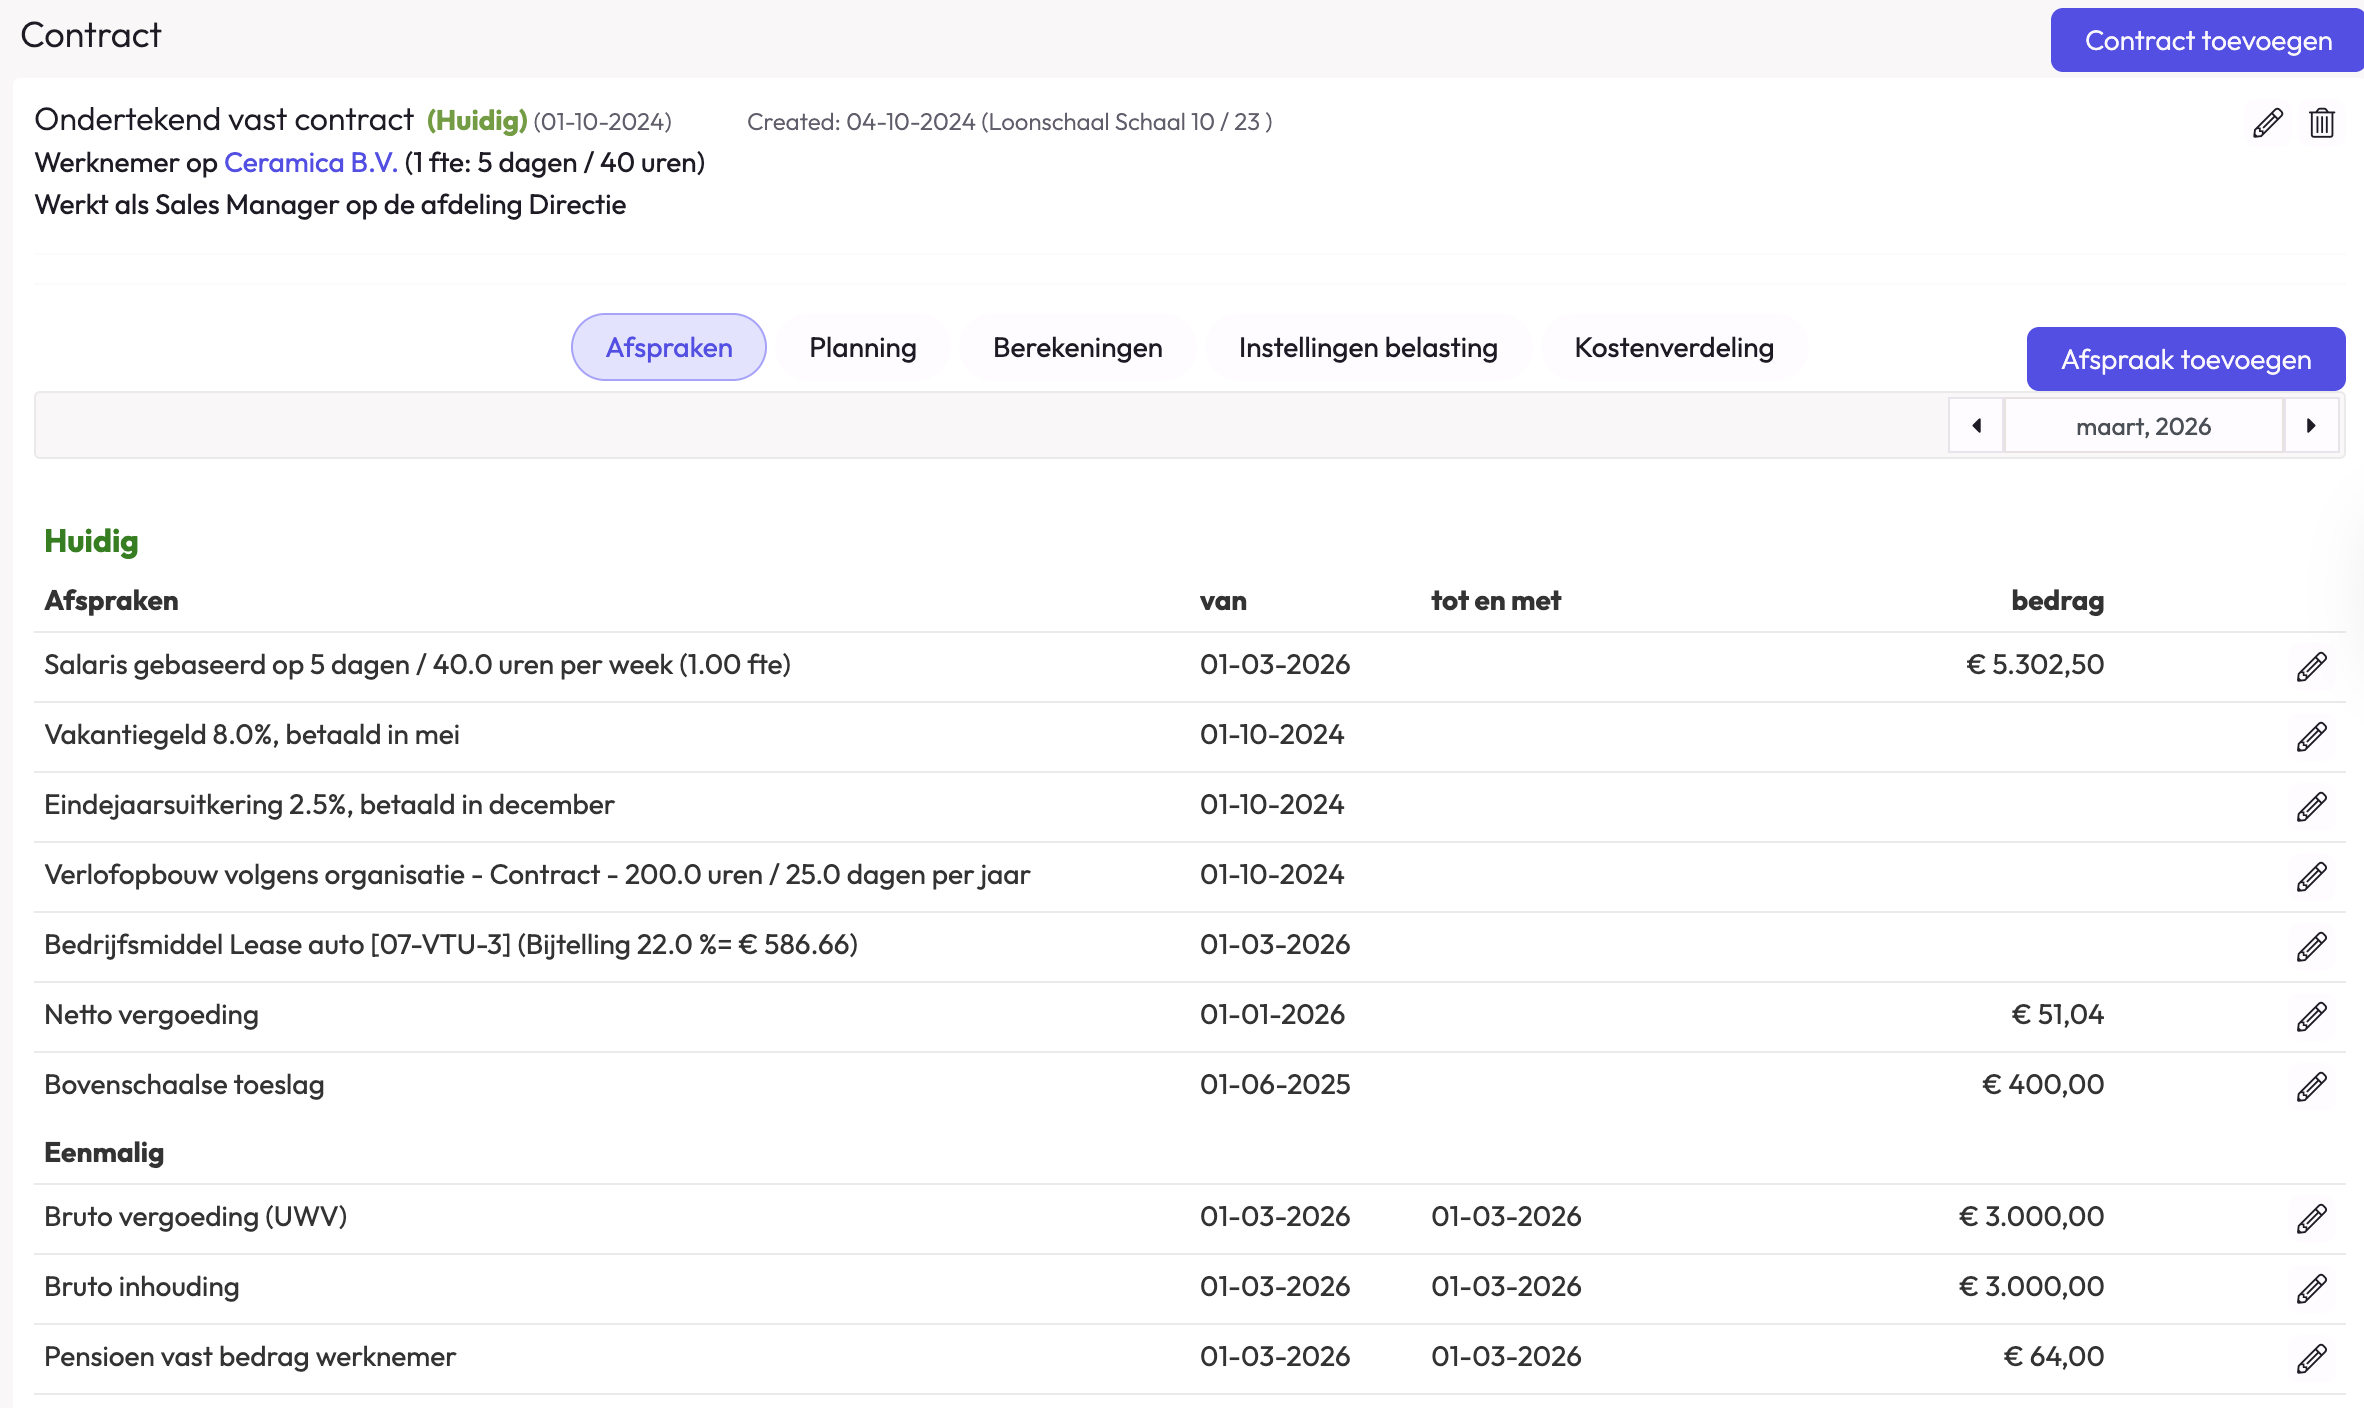2364x1408 pixels.
Task: Edit the Eindejaarsuitkering 2.5% row
Action: pos(2311,806)
